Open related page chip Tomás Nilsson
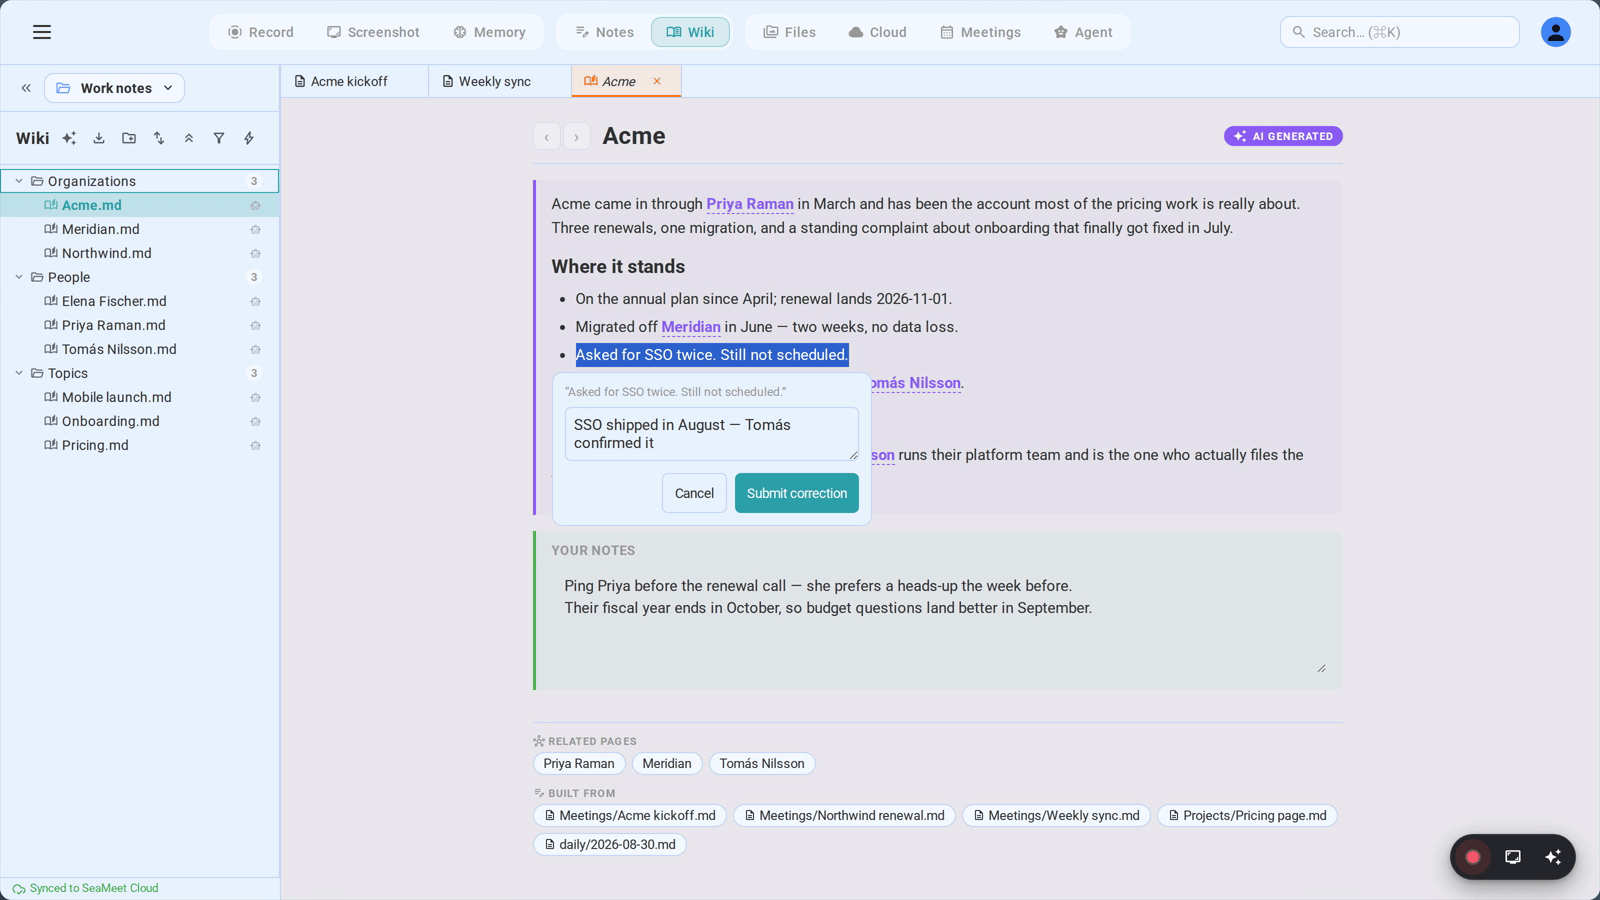This screenshot has width=1600, height=900. tap(762, 763)
